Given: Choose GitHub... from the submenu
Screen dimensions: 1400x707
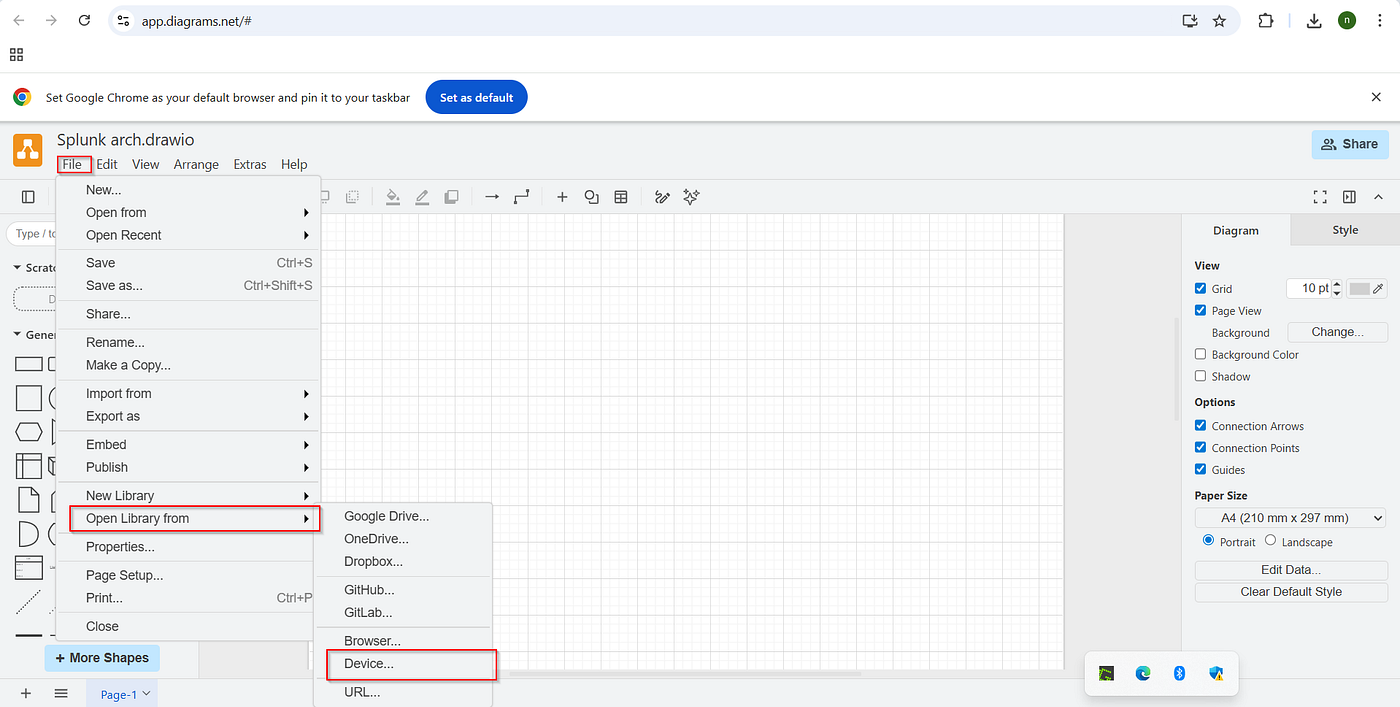Looking at the screenshot, I should [x=403, y=590].
